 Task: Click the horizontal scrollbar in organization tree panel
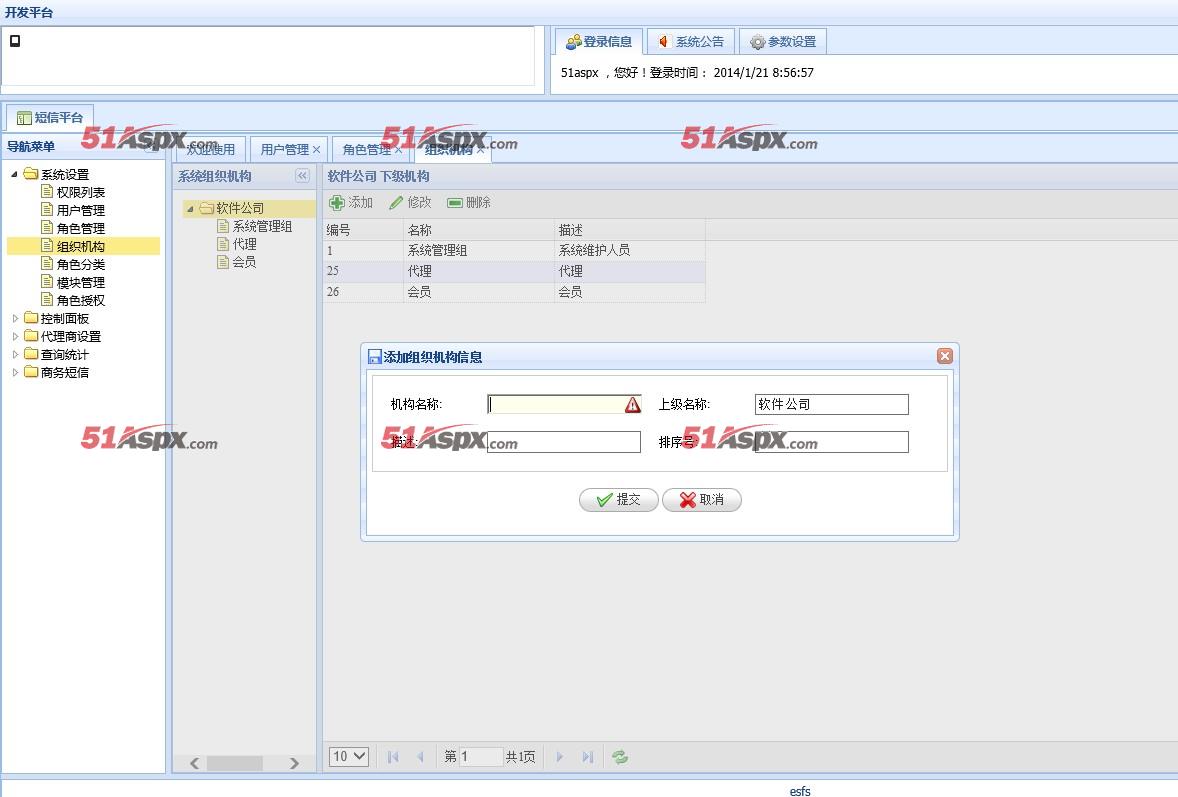234,763
